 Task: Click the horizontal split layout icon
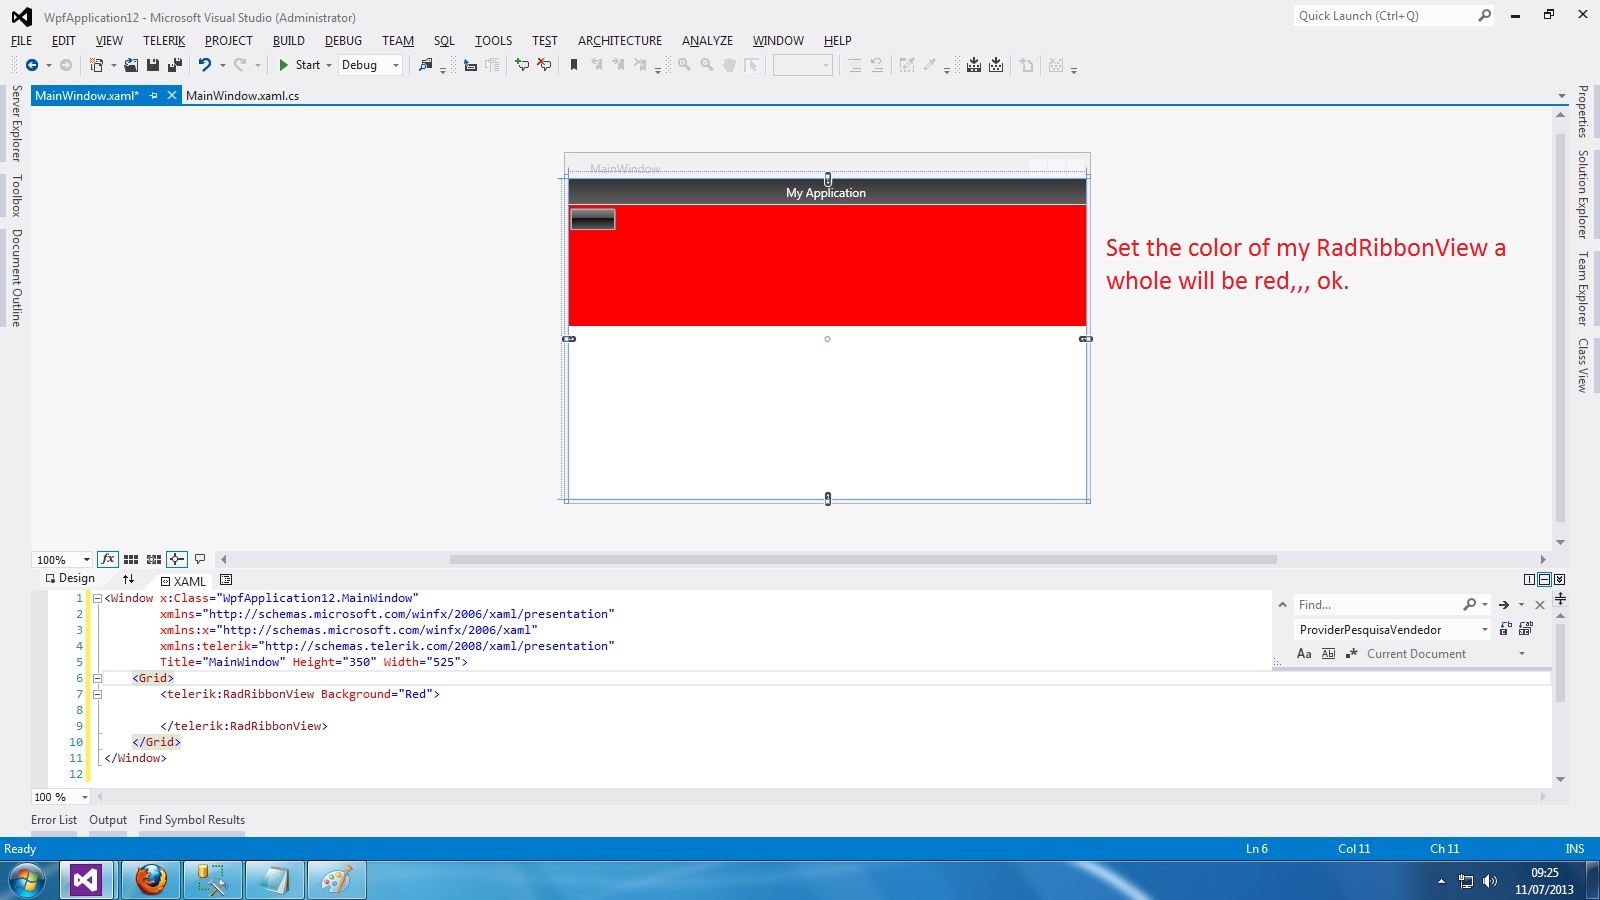[x=1544, y=579]
